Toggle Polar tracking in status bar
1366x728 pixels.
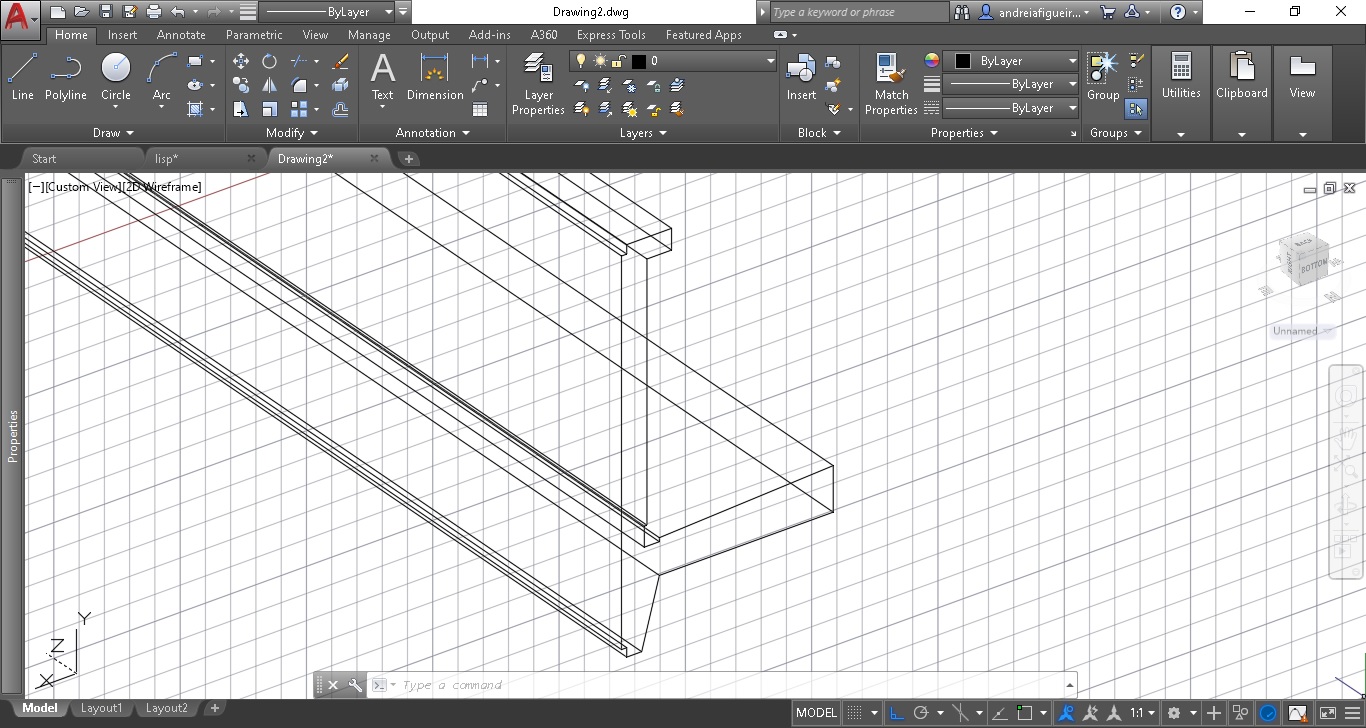[921, 713]
